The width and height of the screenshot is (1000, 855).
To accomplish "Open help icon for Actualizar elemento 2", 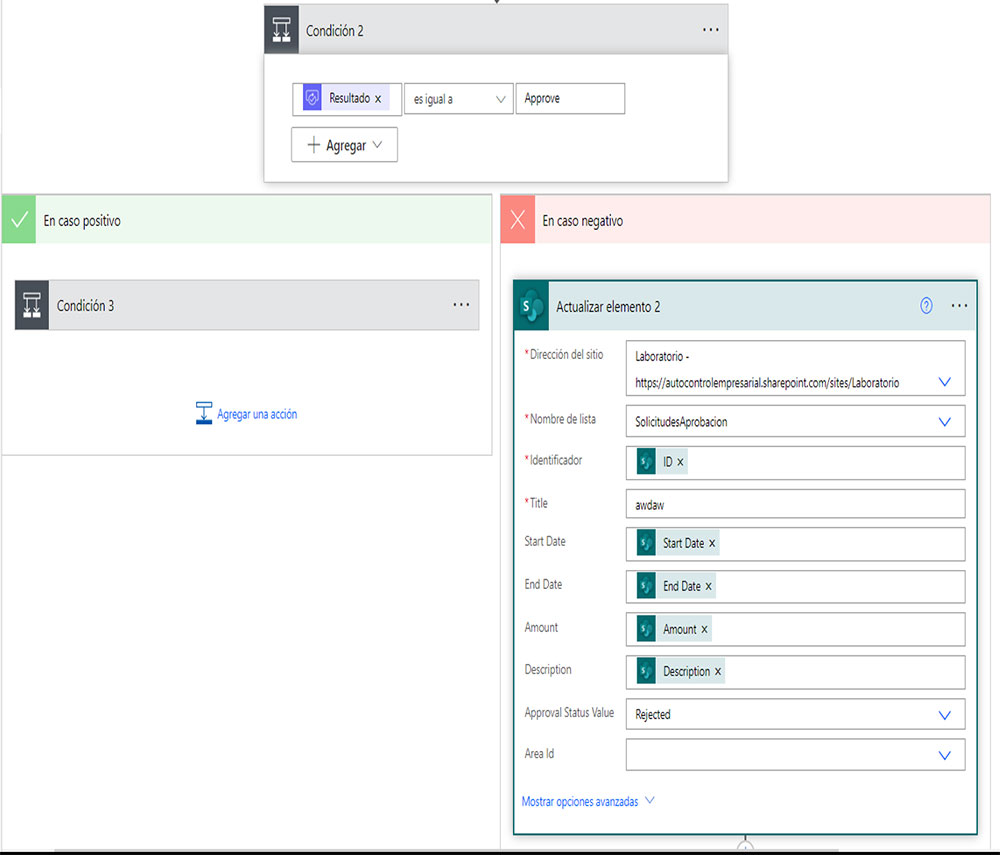I will point(926,306).
